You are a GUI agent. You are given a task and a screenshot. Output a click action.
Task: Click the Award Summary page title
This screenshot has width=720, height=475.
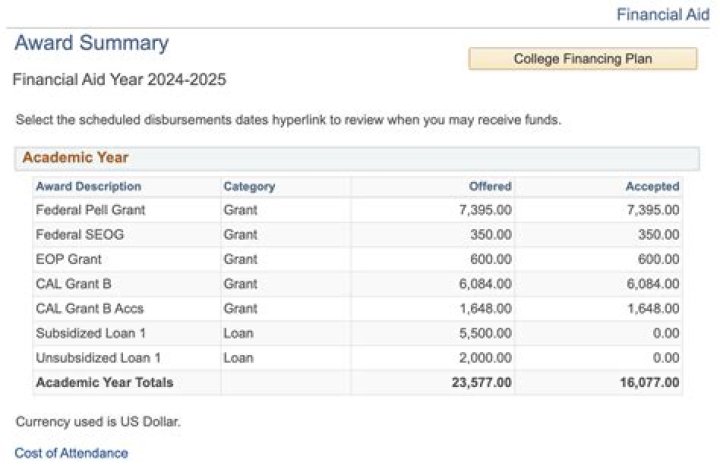[x=92, y=43]
